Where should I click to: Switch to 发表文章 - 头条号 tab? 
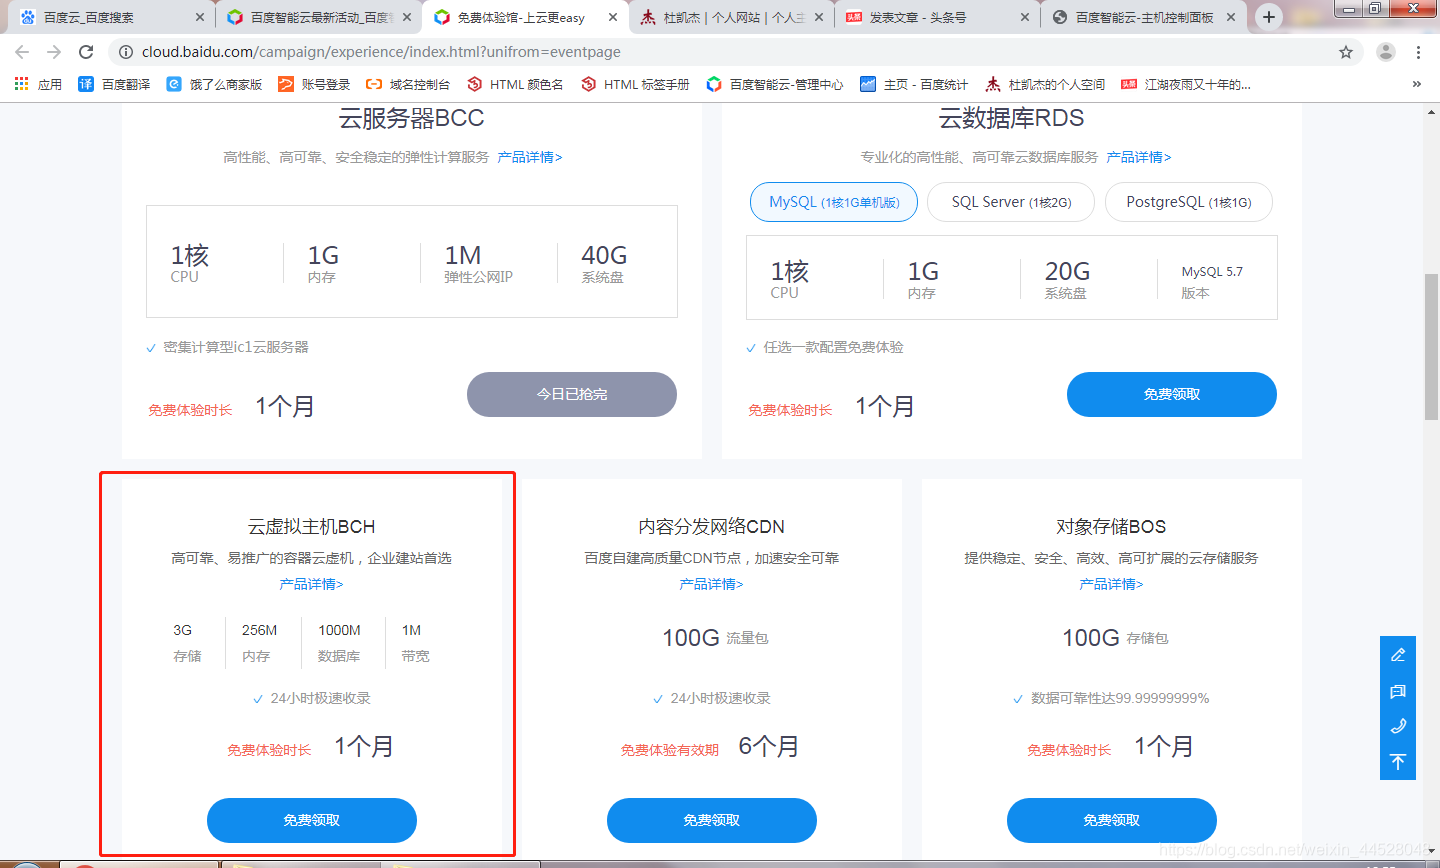(x=938, y=17)
